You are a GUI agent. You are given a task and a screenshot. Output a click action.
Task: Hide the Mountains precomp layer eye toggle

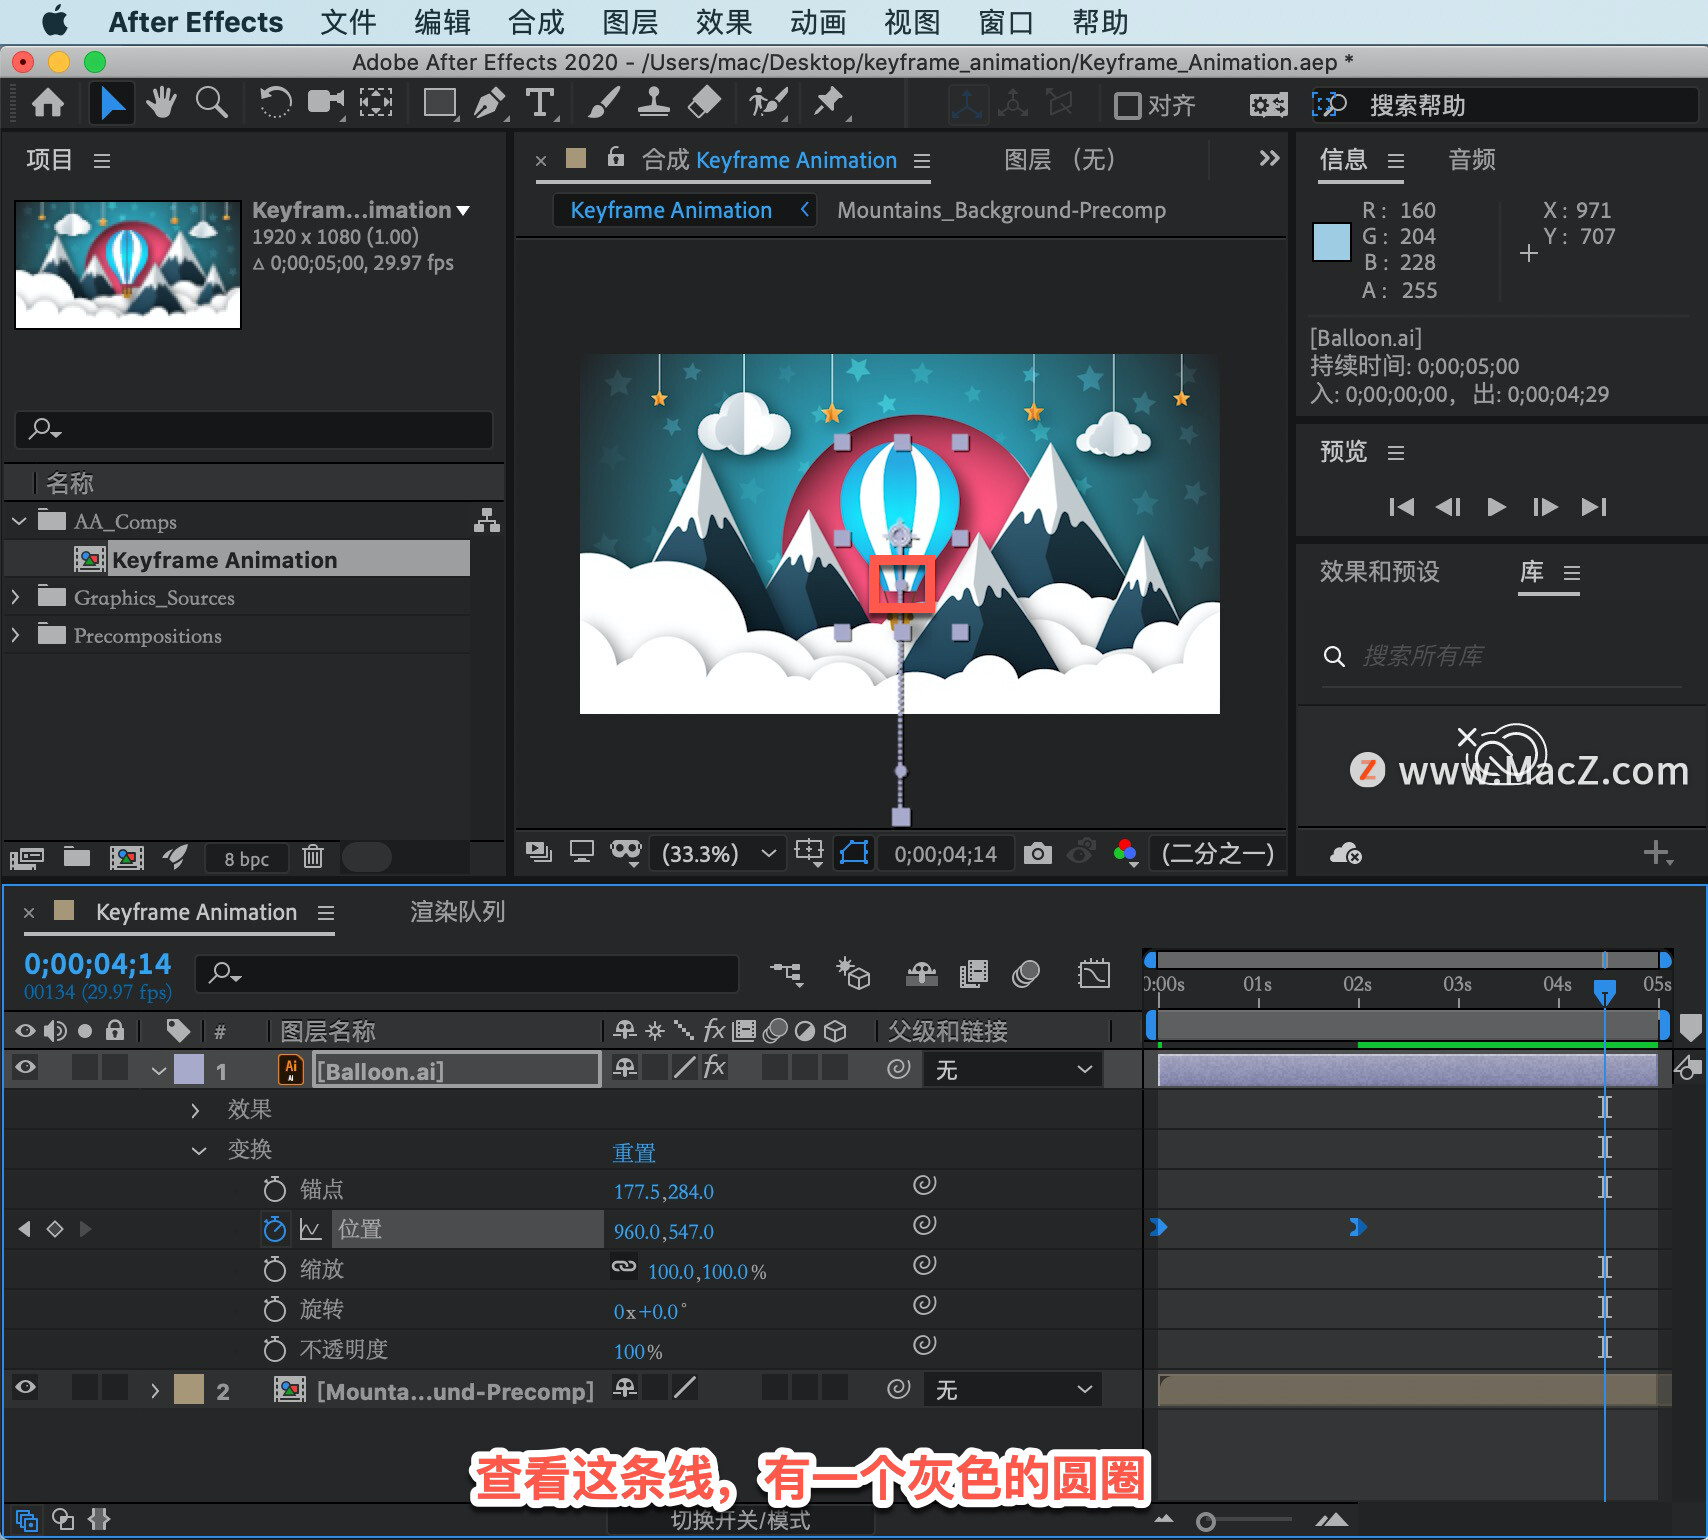pyautogui.click(x=25, y=1388)
